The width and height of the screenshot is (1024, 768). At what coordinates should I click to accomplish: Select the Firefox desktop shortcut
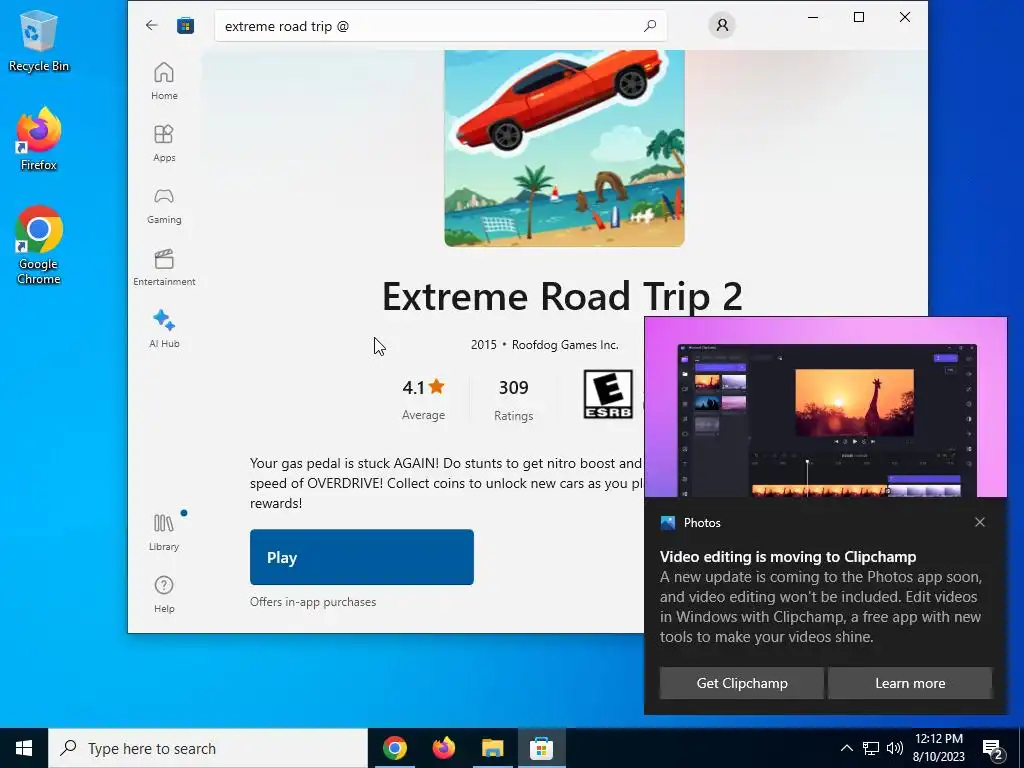point(39,140)
